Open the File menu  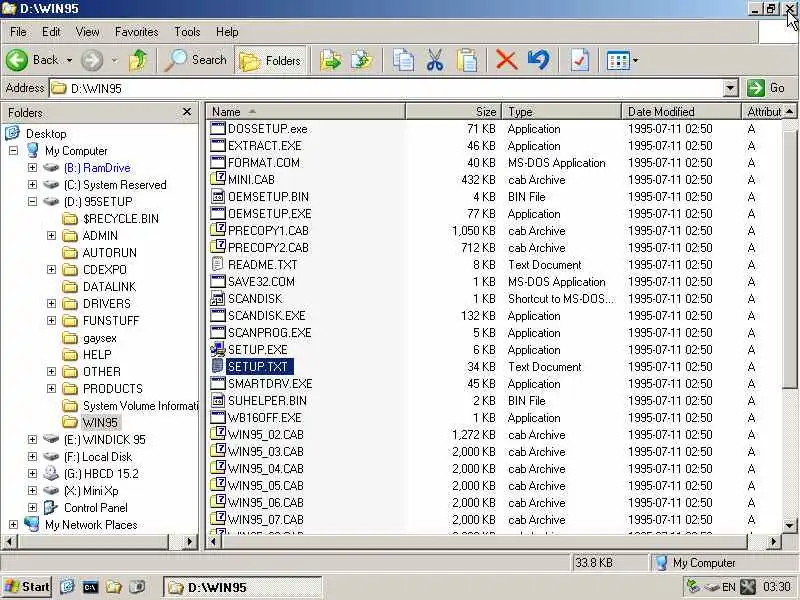18,32
